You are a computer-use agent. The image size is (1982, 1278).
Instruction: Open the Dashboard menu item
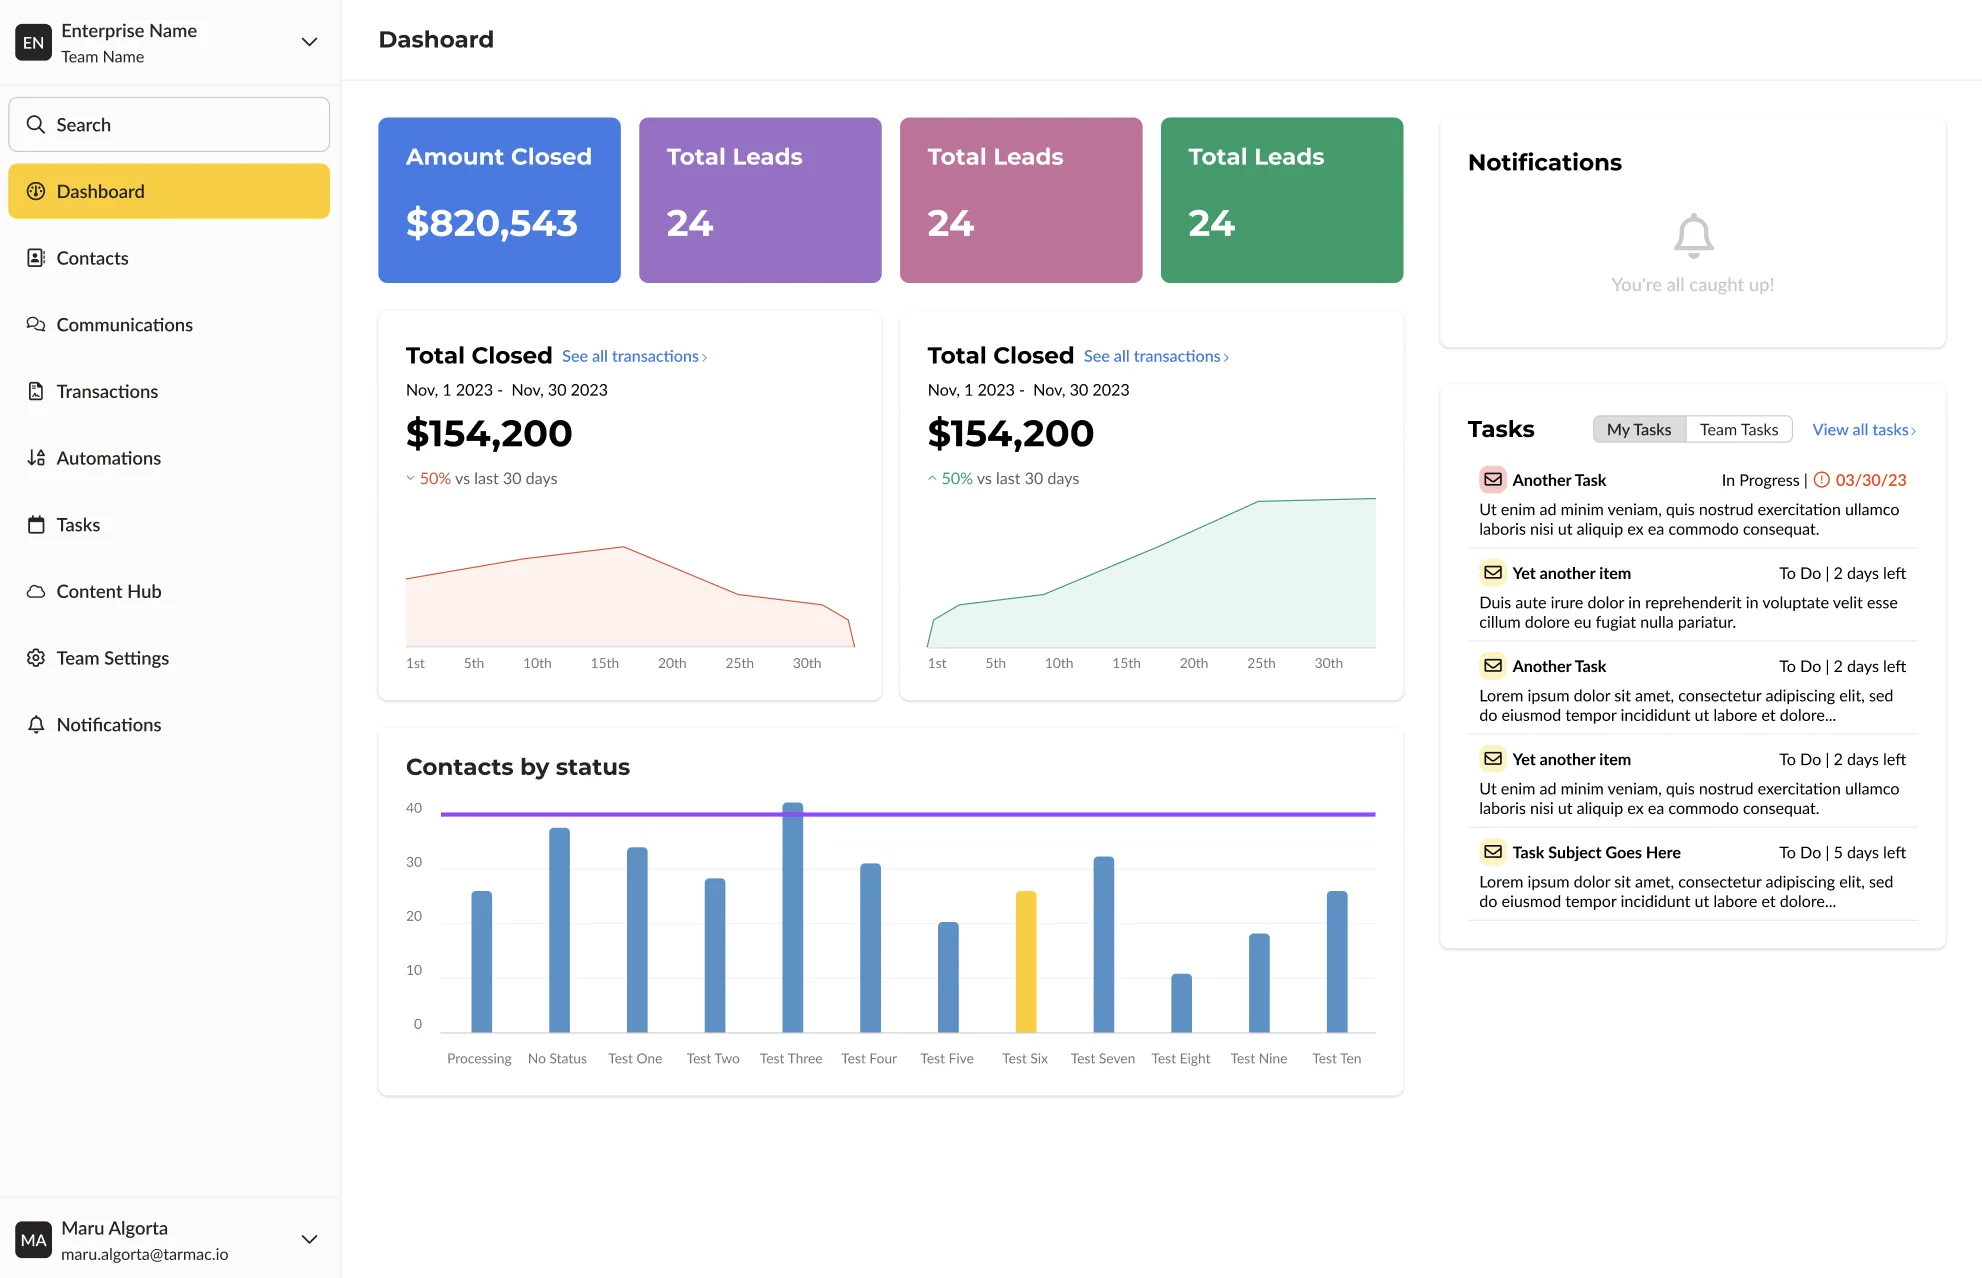click(169, 191)
